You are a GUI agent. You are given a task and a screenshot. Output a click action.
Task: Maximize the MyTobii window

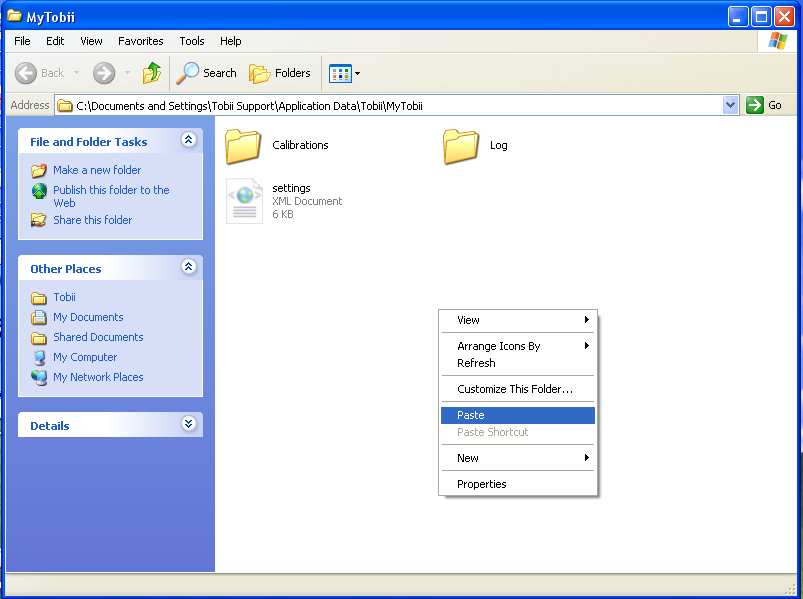click(761, 17)
